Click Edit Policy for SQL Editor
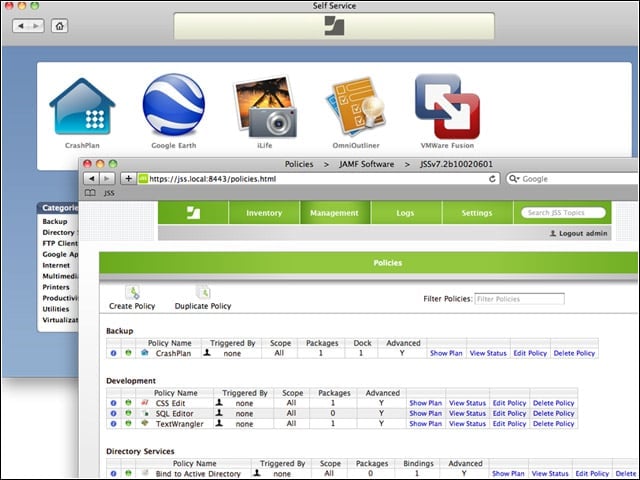Screen dimensions: 640x480 [509, 413]
